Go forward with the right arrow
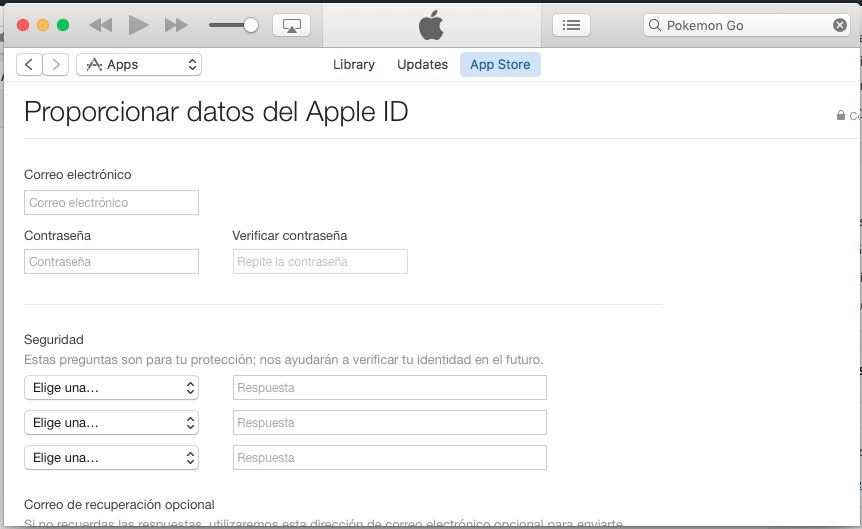Viewport: 862px width, 529px height. [x=56, y=65]
